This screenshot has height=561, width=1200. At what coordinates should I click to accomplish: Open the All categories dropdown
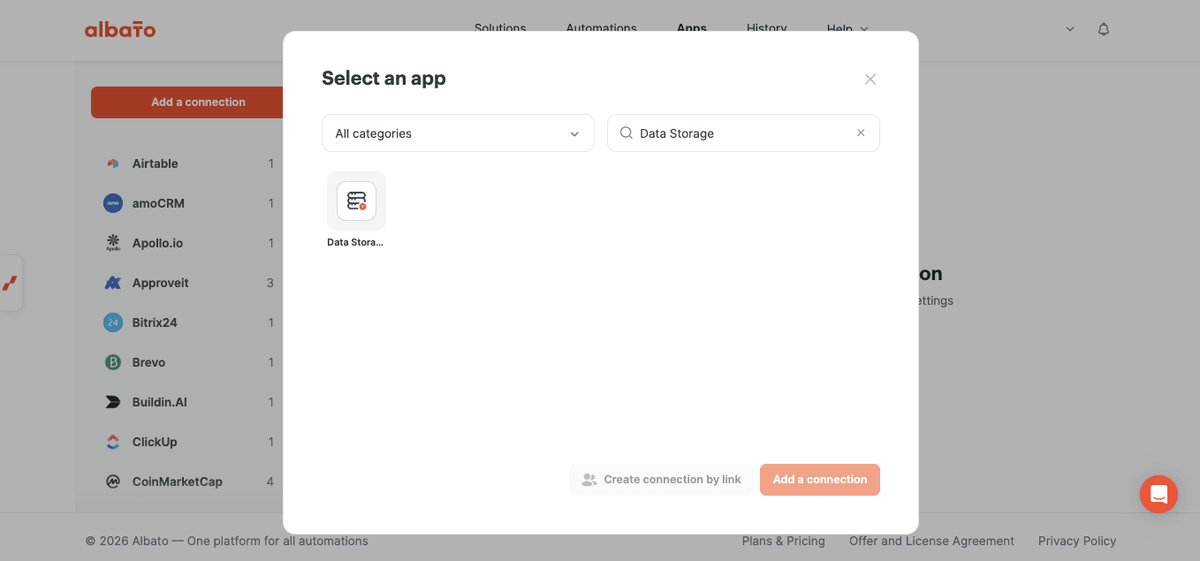point(458,133)
